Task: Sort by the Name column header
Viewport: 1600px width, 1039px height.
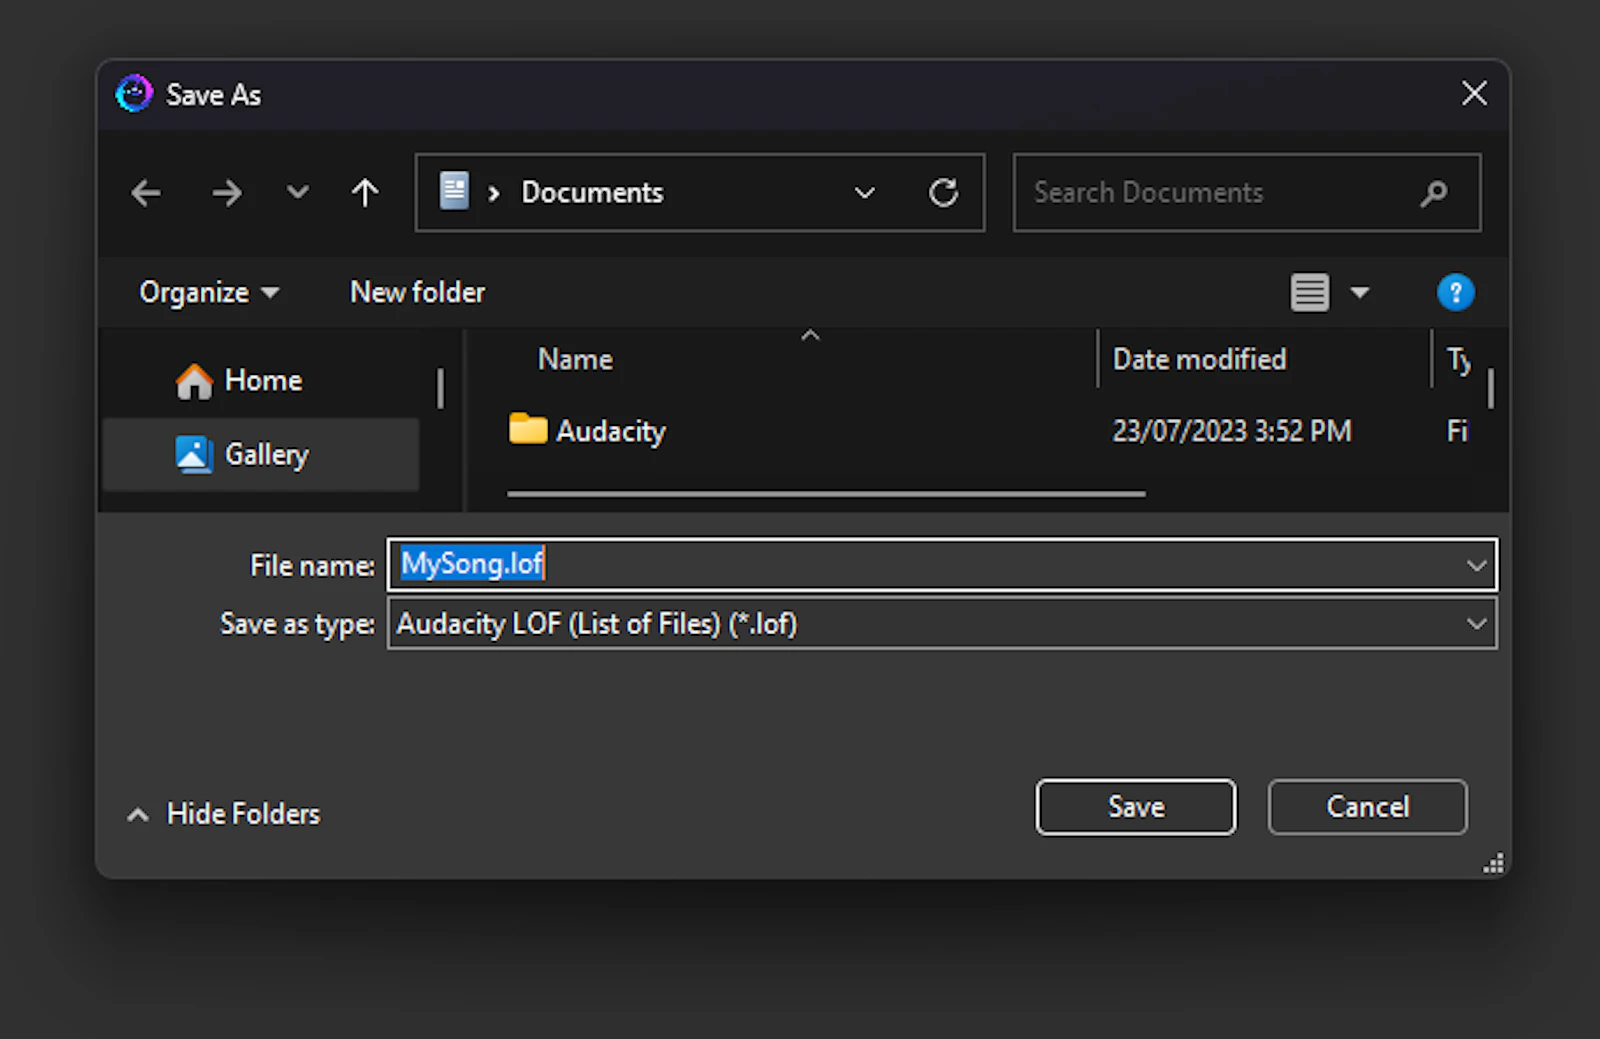Action: coord(575,359)
